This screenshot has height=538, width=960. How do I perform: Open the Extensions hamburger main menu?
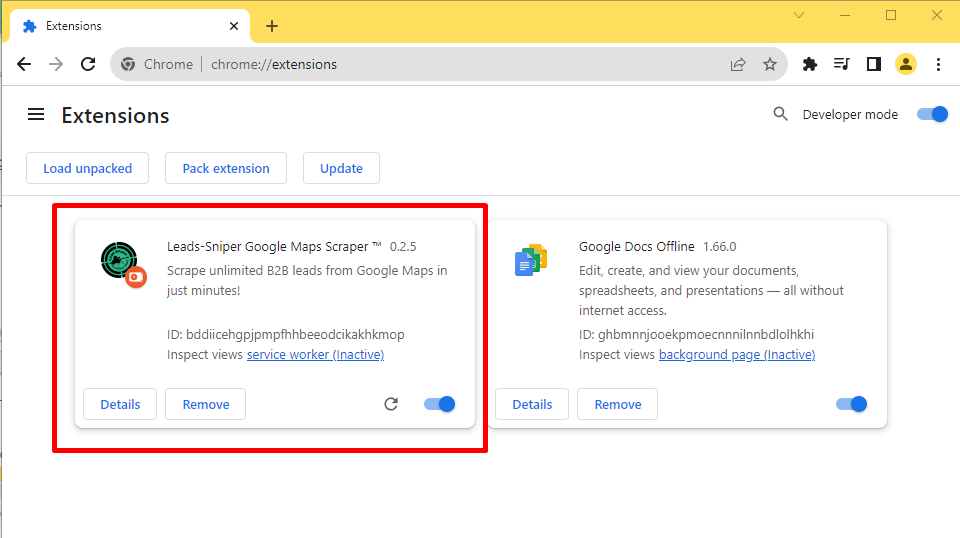tap(36, 114)
